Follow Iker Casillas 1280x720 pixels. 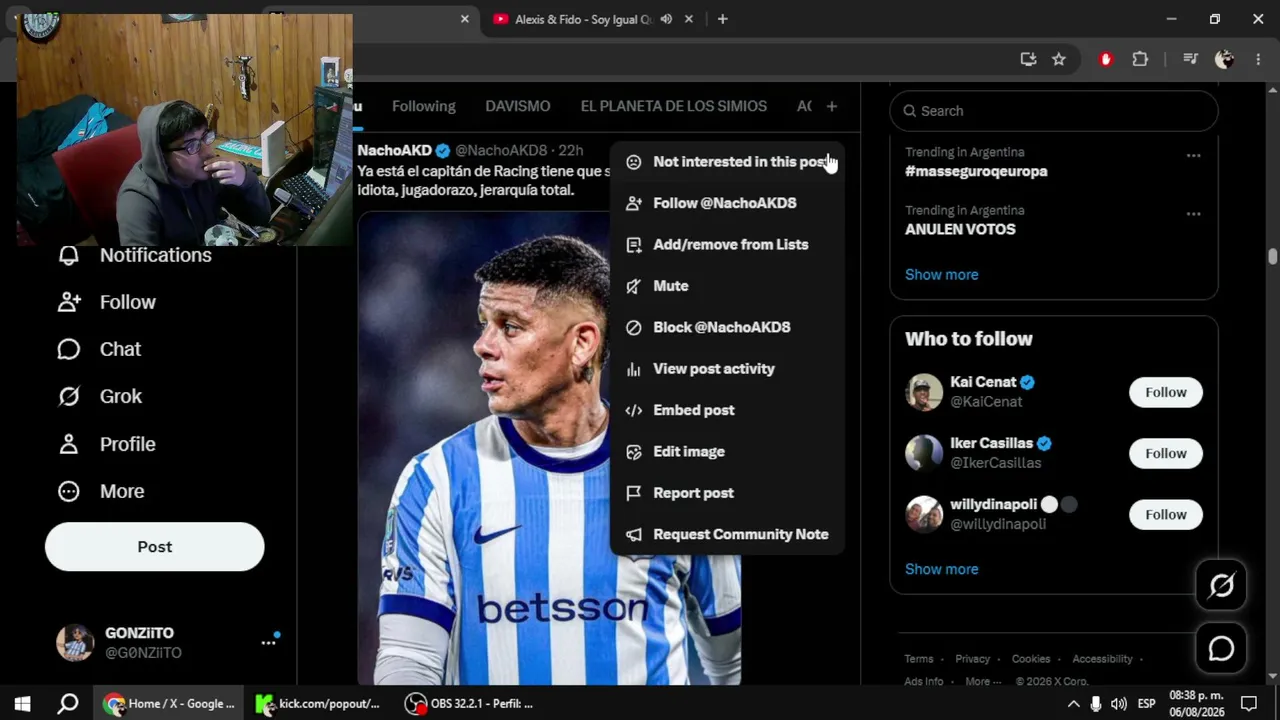(x=1166, y=454)
